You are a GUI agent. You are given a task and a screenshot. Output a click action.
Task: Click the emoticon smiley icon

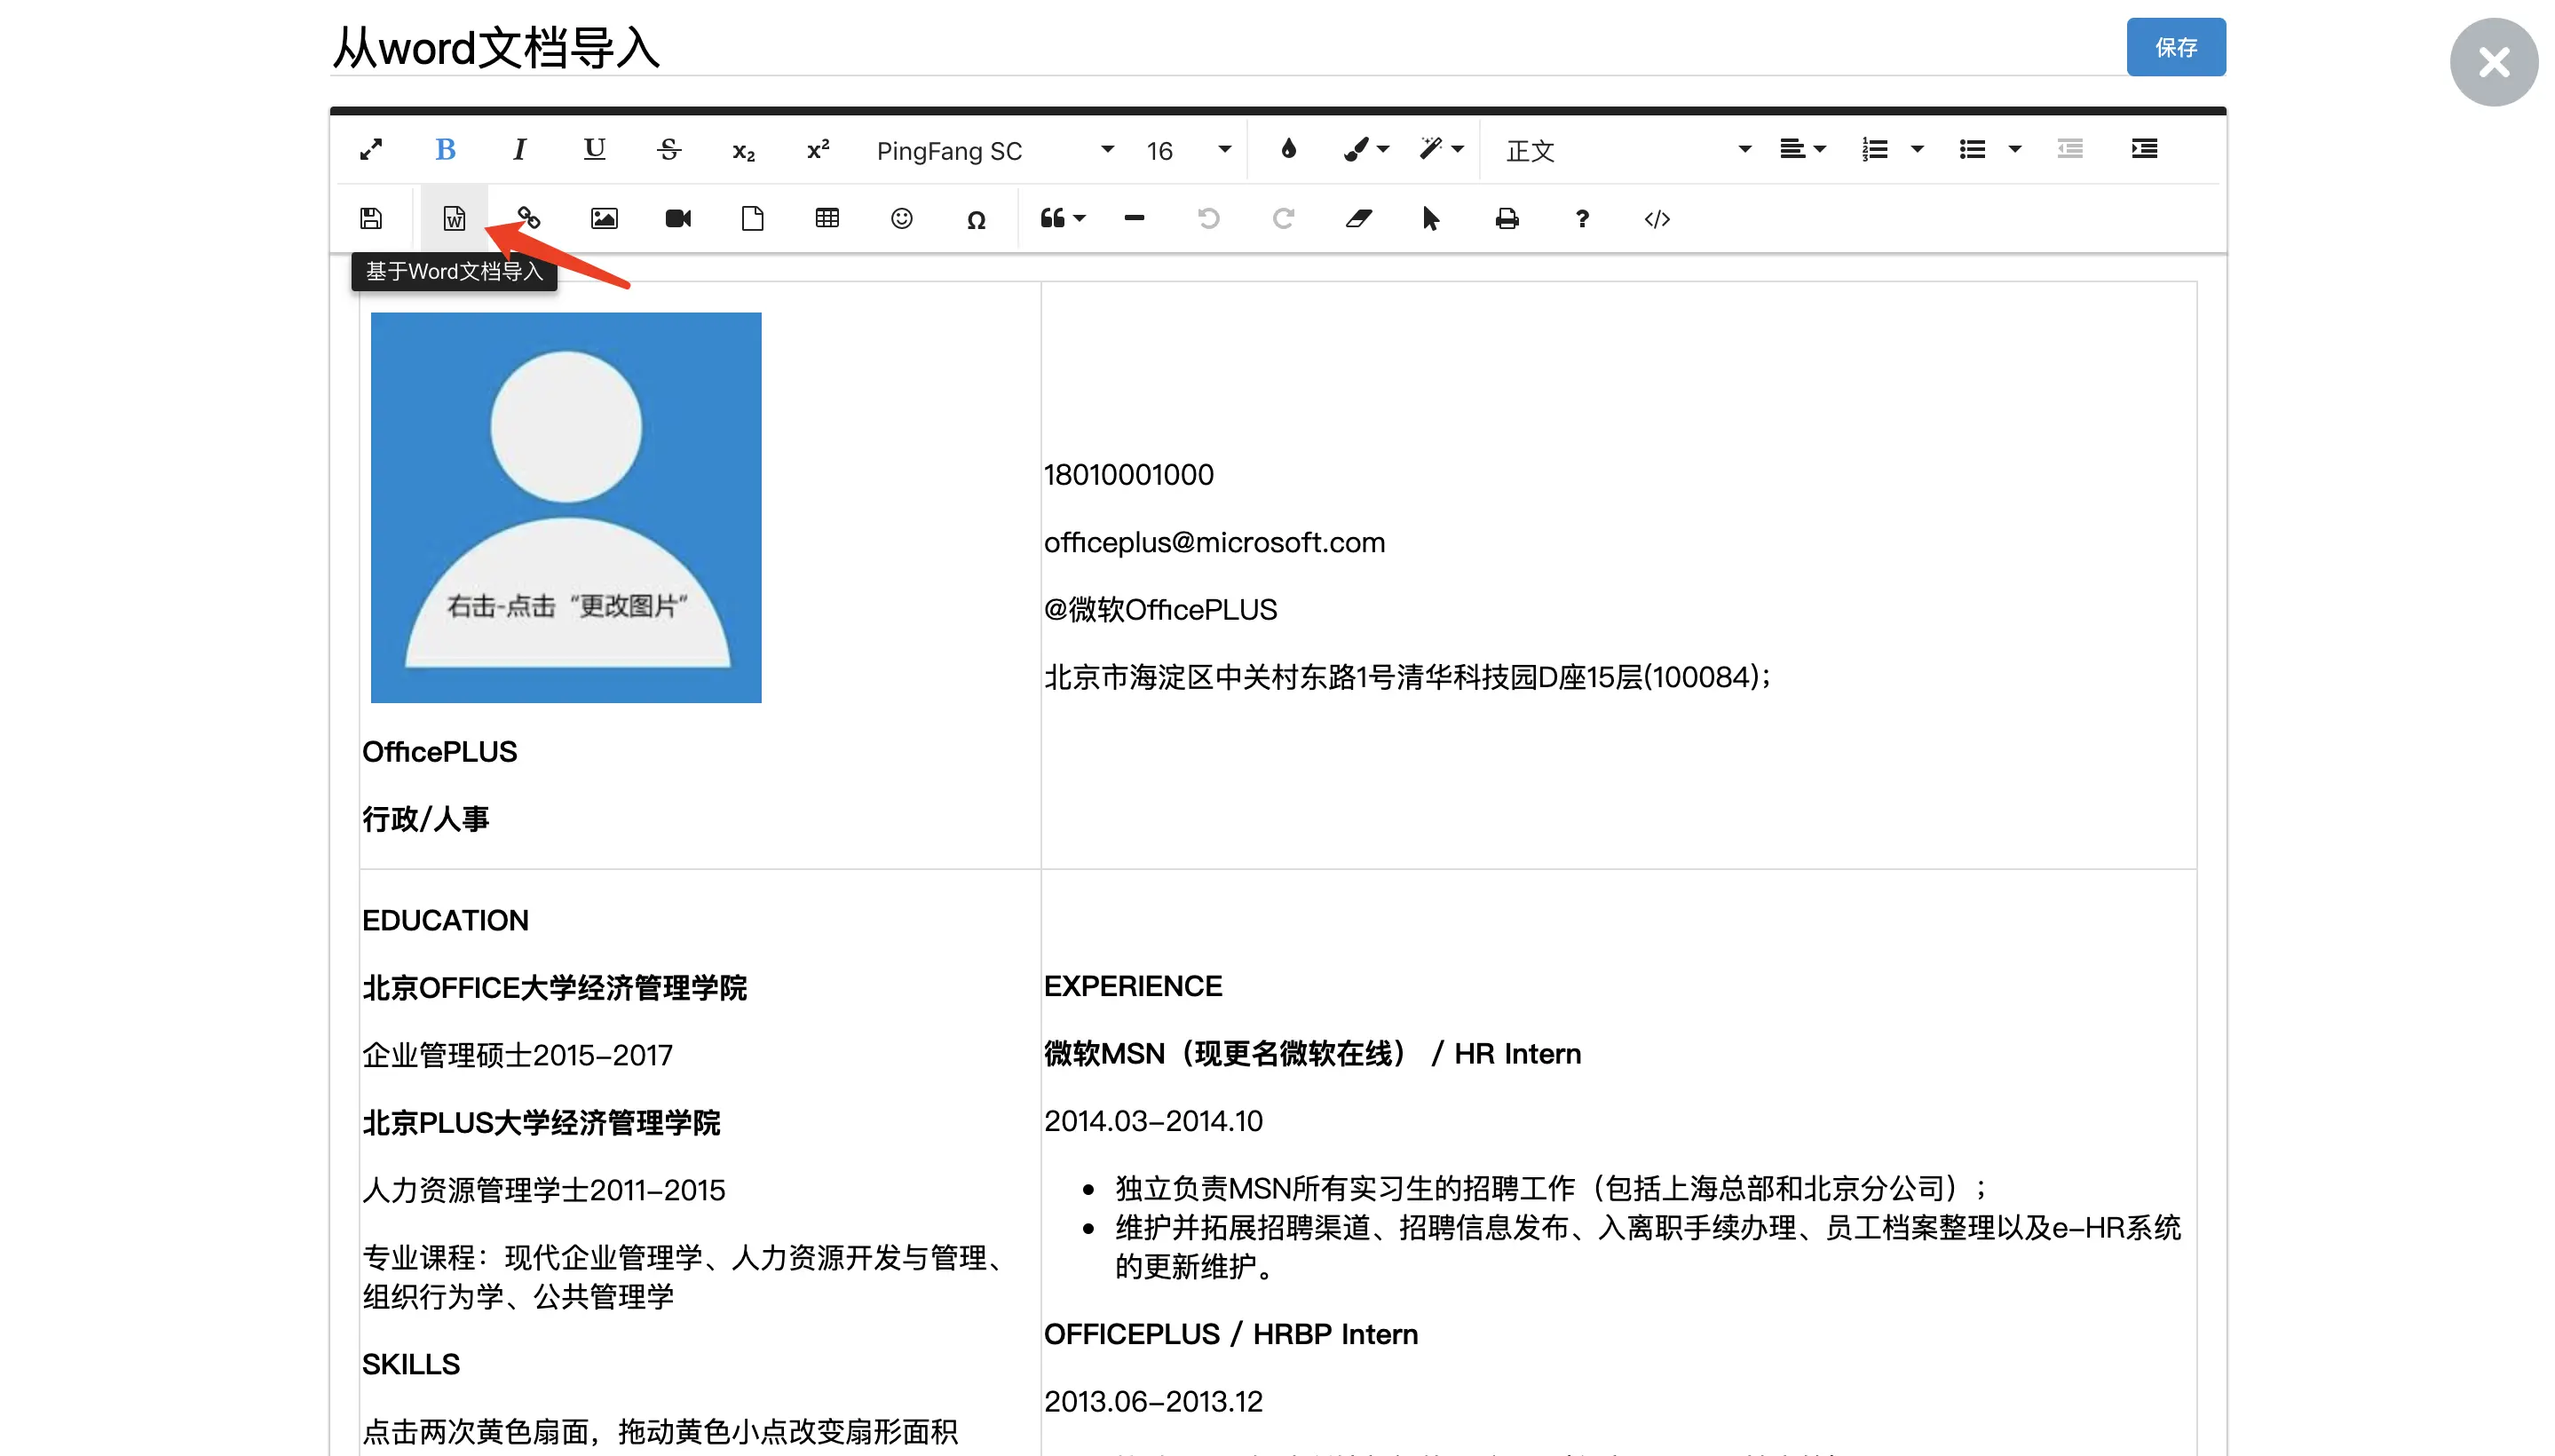[x=902, y=219]
